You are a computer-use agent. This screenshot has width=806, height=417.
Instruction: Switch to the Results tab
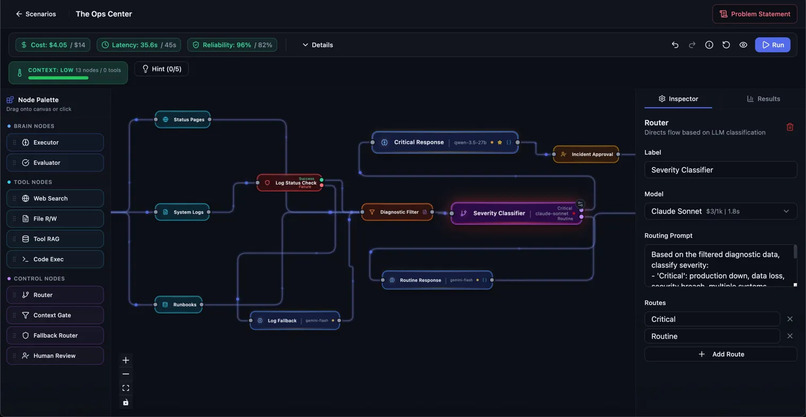[763, 99]
